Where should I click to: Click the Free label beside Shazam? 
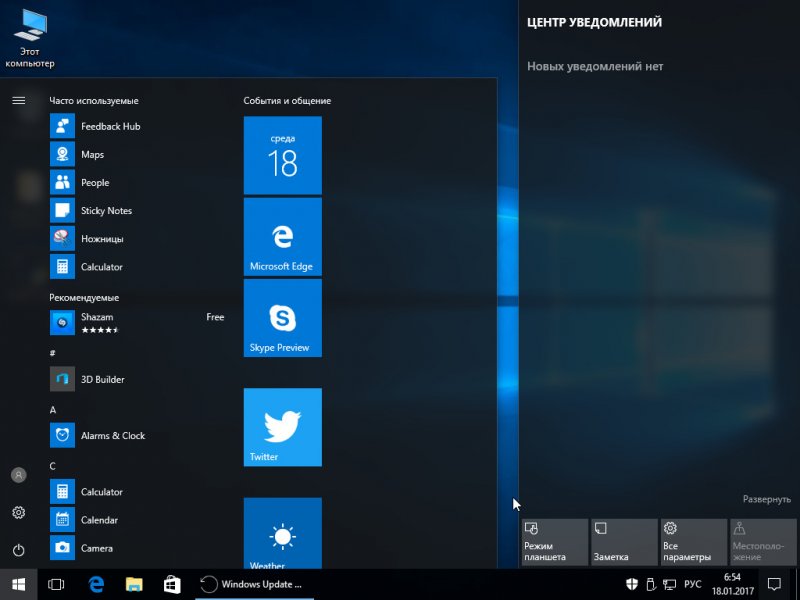tap(215, 317)
